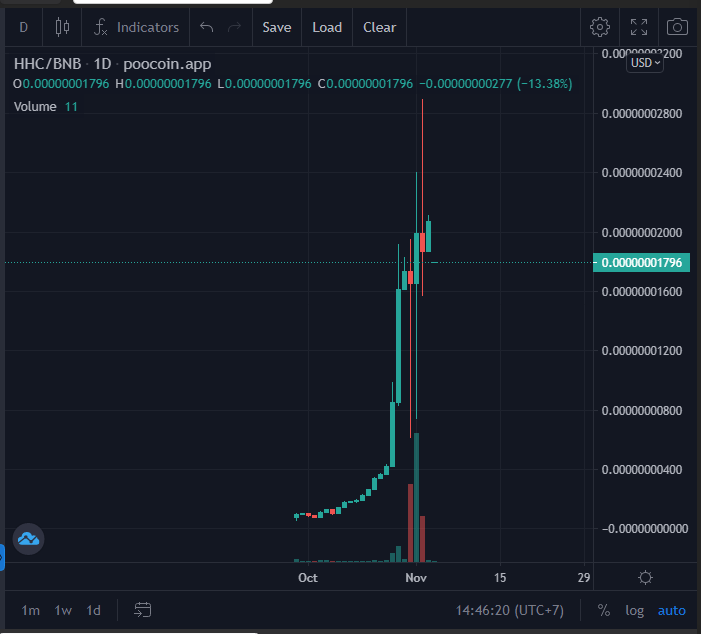The width and height of the screenshot is (701, 634).
Task: Click the Volume indicator label
Action: pos(35,107)
